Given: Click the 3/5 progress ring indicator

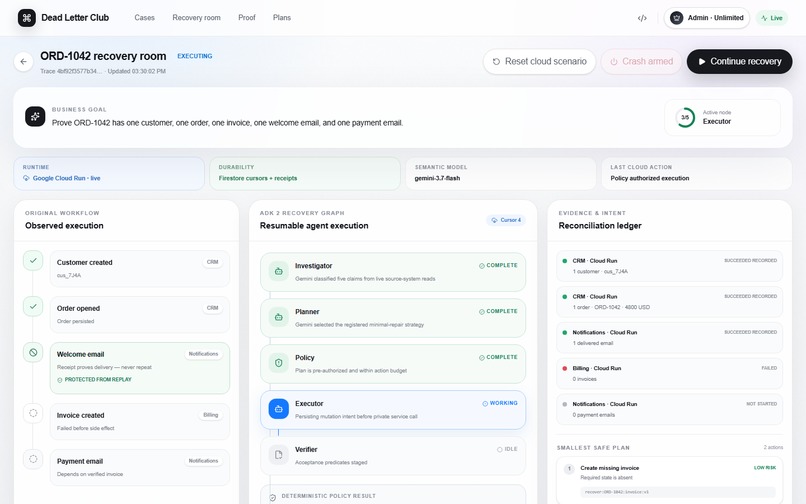Looking at the screenshot, I should click(685, 117).
